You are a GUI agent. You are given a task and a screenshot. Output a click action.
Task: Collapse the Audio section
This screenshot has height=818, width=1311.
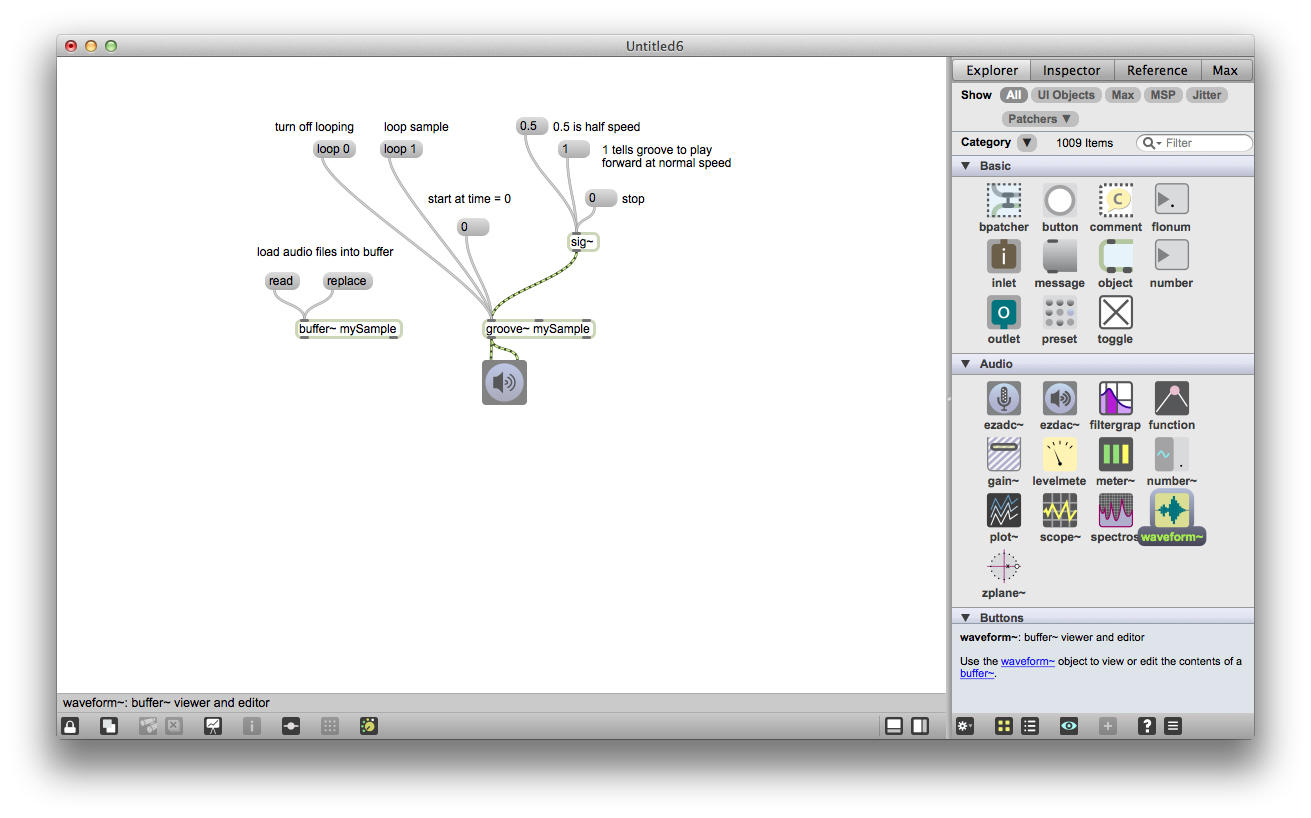(966, 364)
